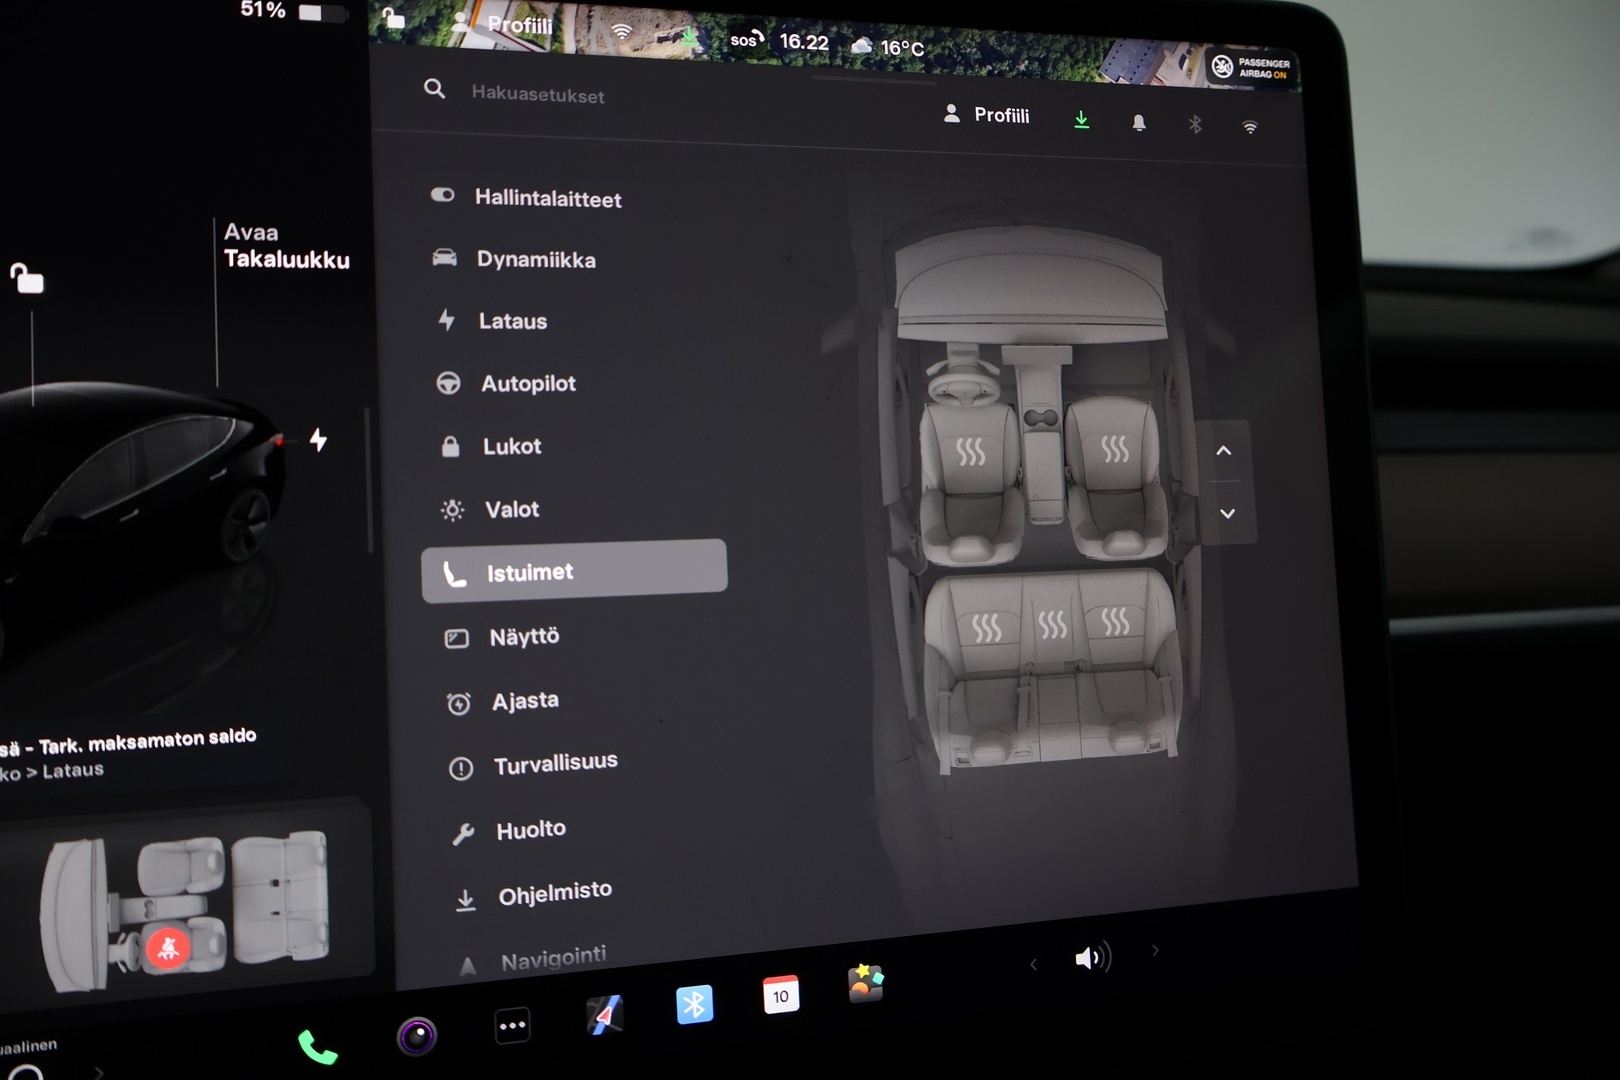Open Bluetooth settings from the top bar
1620x1080 pixels.
[x=1194, y=124]
